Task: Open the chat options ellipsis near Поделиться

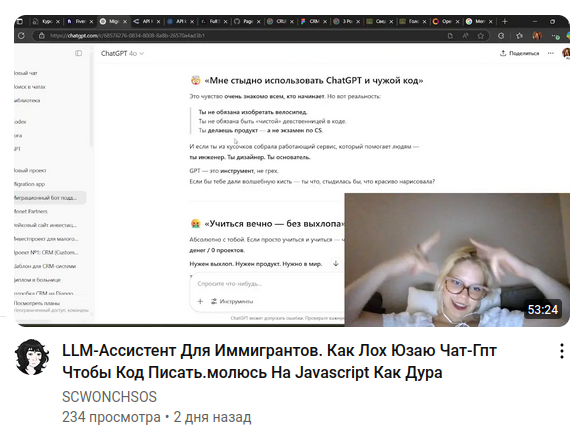Action: coord(550,53)
